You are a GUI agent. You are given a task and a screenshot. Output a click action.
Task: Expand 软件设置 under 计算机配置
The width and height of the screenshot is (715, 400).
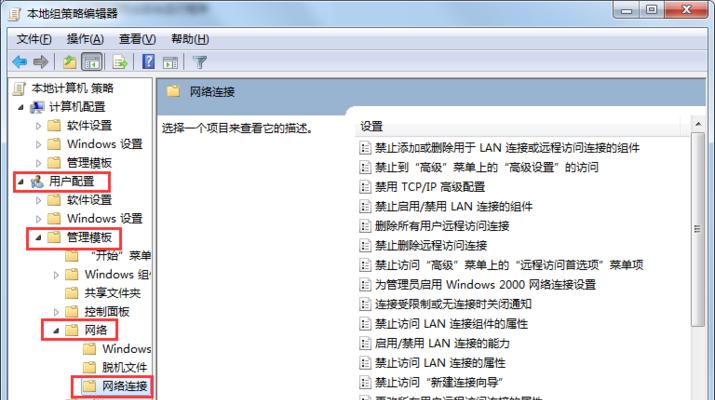pos(38,126)
